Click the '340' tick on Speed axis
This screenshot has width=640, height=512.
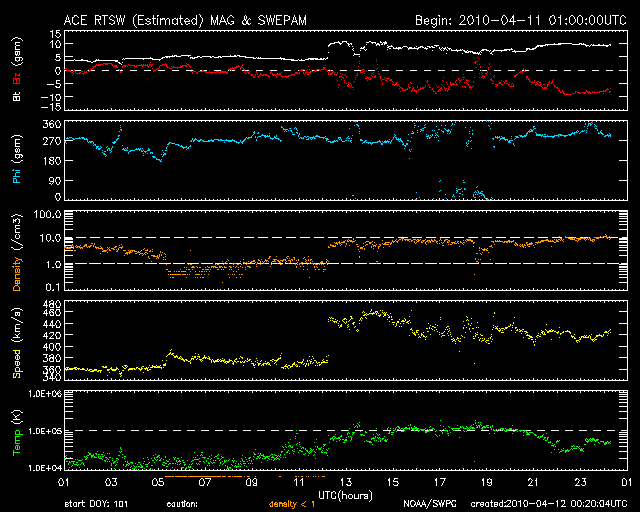pos(52,377)
